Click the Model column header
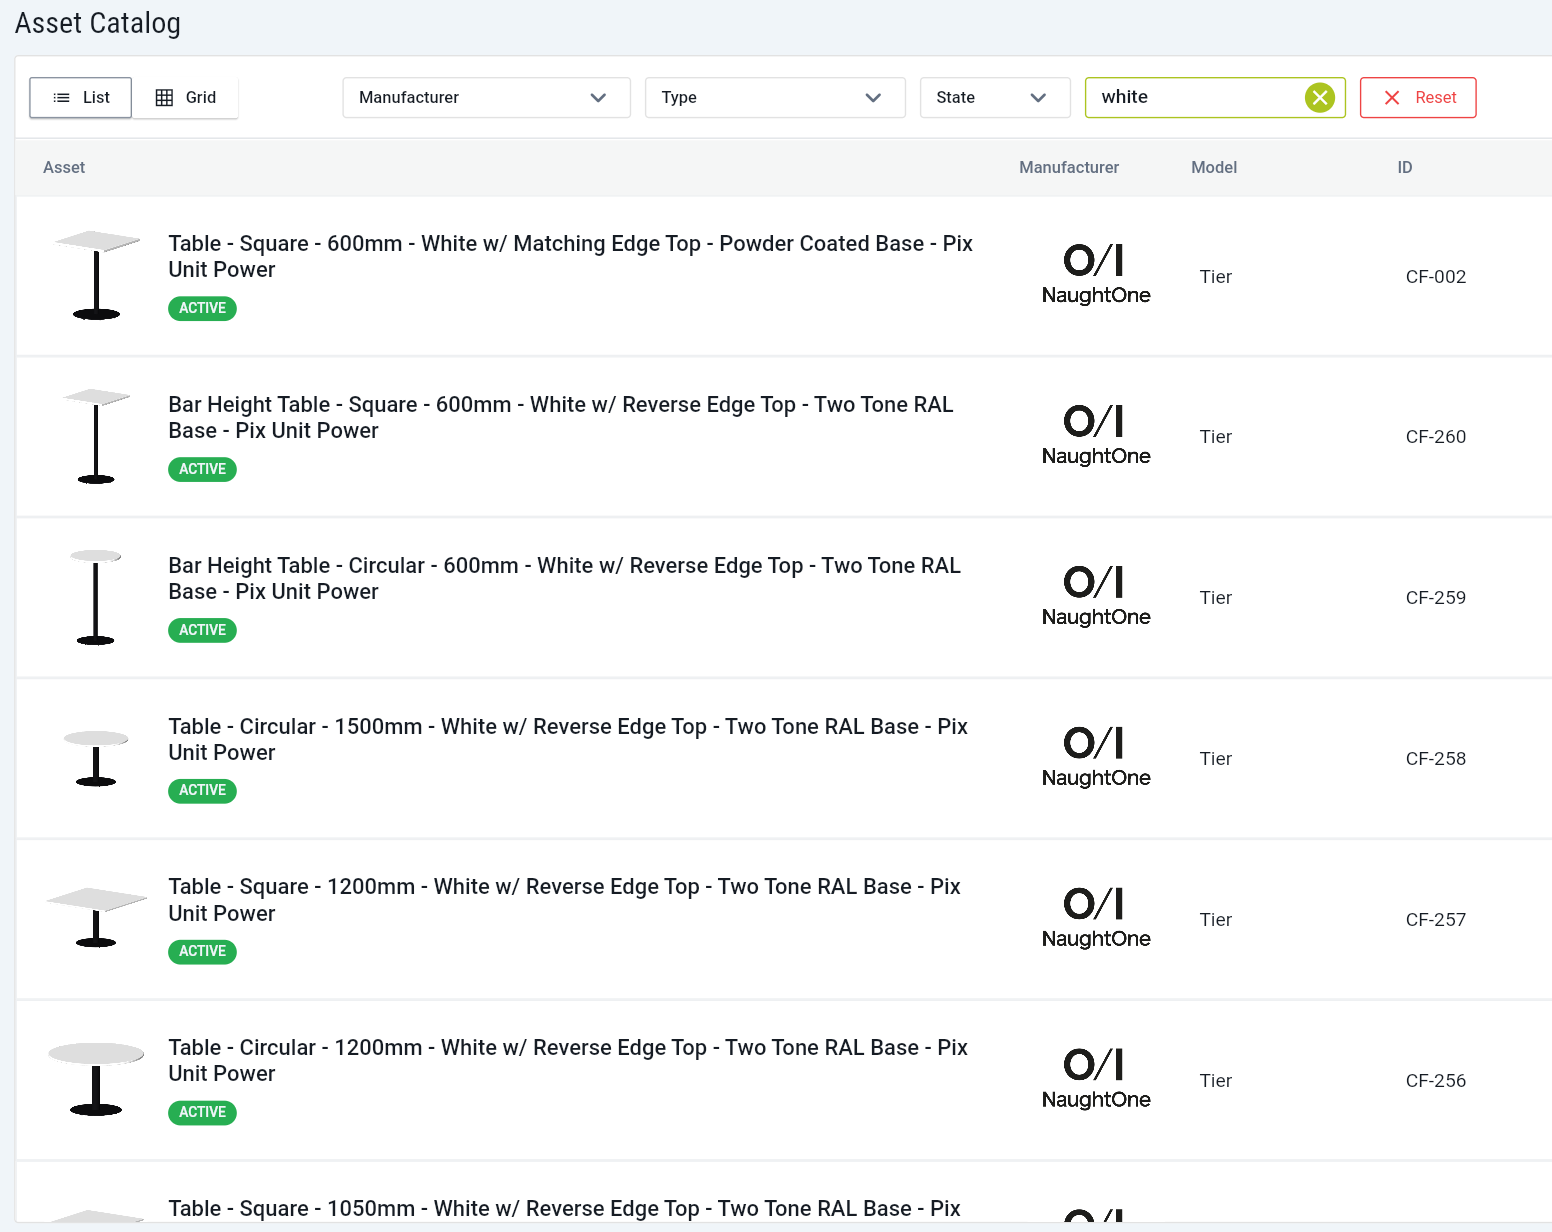The image size is (1552, 1232). [x=1214, y=167]
